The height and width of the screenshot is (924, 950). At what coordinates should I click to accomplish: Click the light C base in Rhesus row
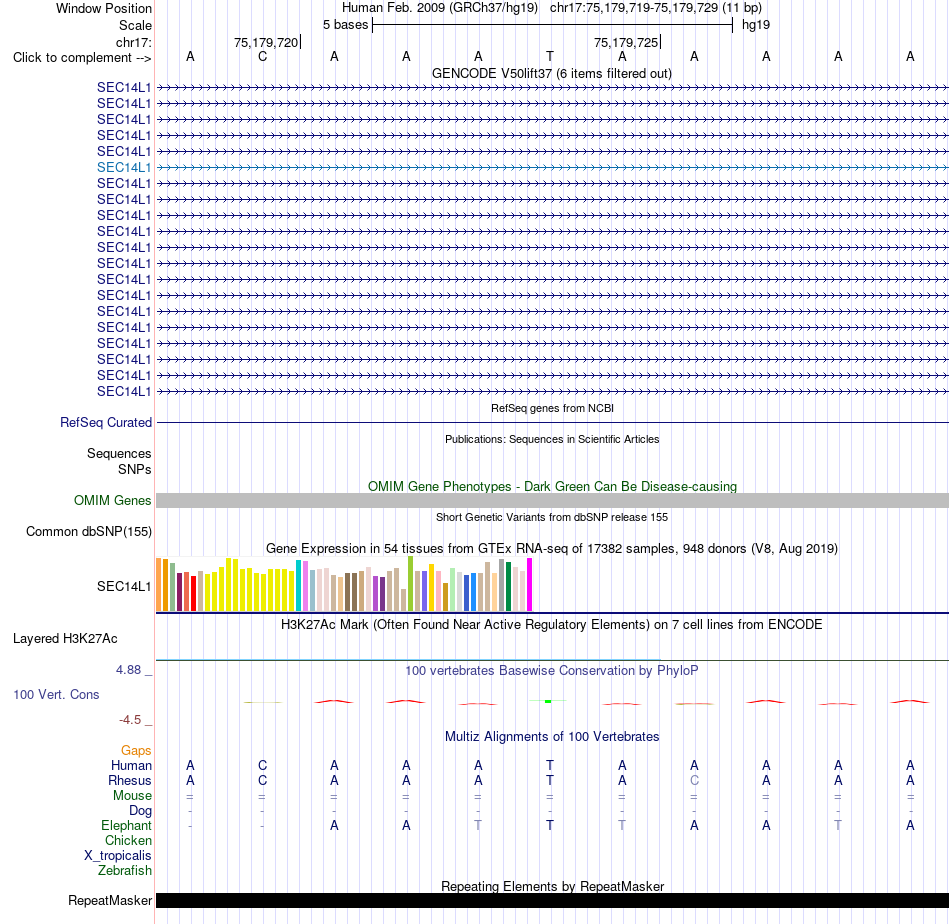(694, 780)
